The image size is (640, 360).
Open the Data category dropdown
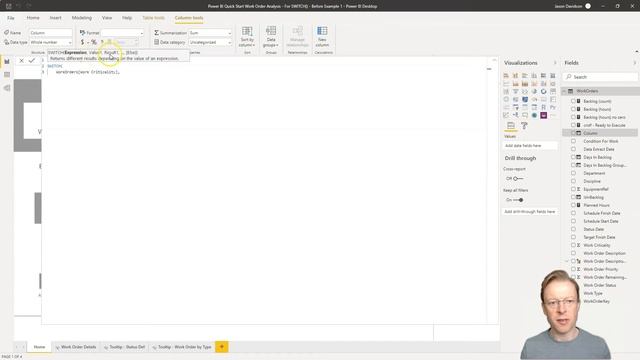210,42
